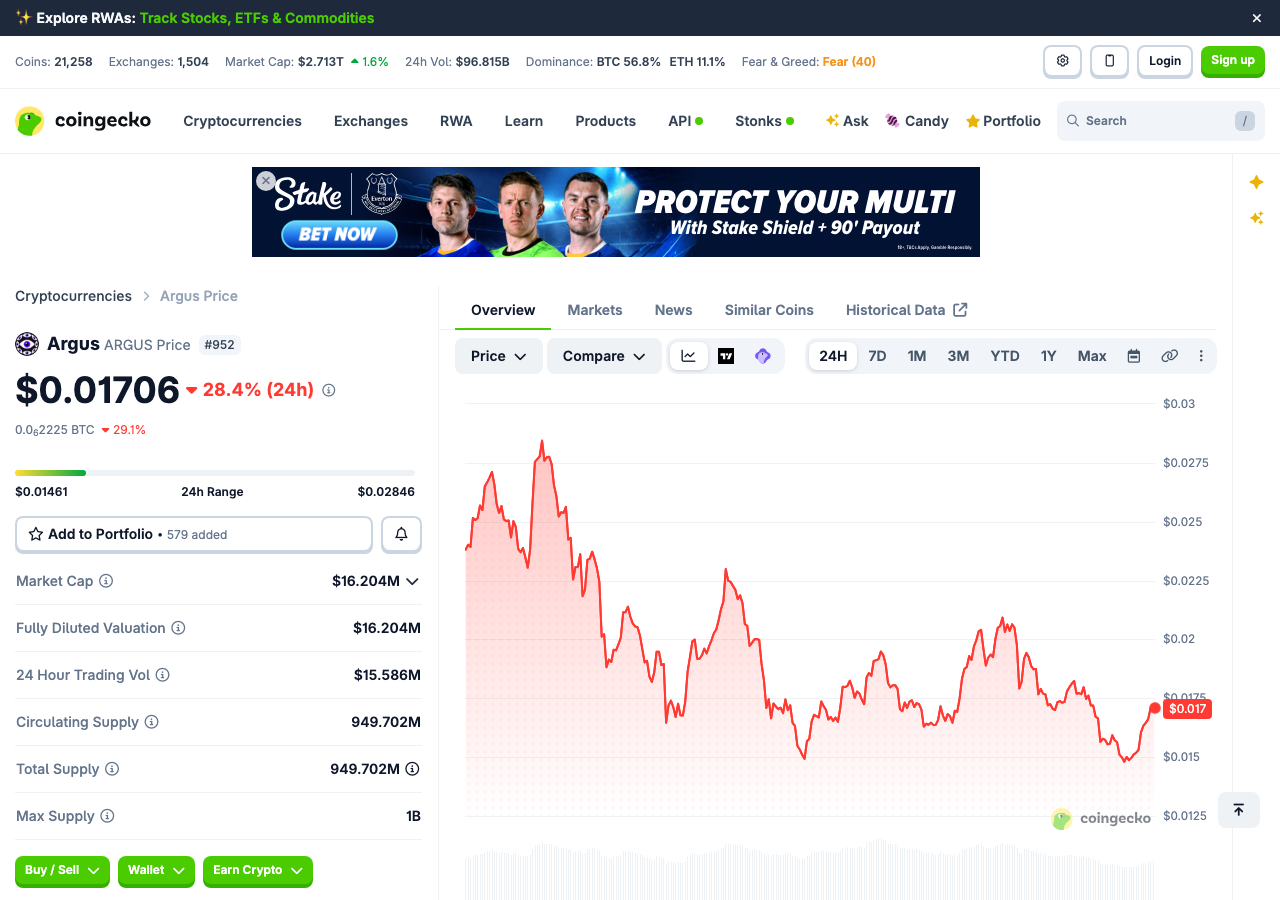Switch to TradingView chart view
This screenshot has height=900, width=1280.
(x=726, y=356)
